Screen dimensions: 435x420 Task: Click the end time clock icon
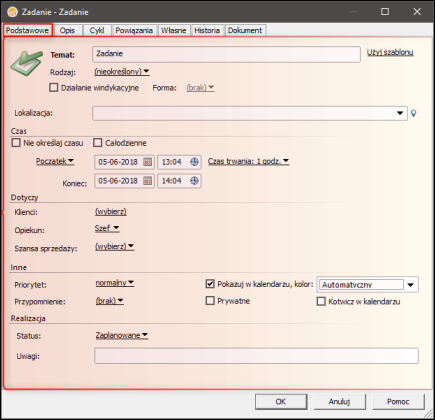(x=194, y=181)
